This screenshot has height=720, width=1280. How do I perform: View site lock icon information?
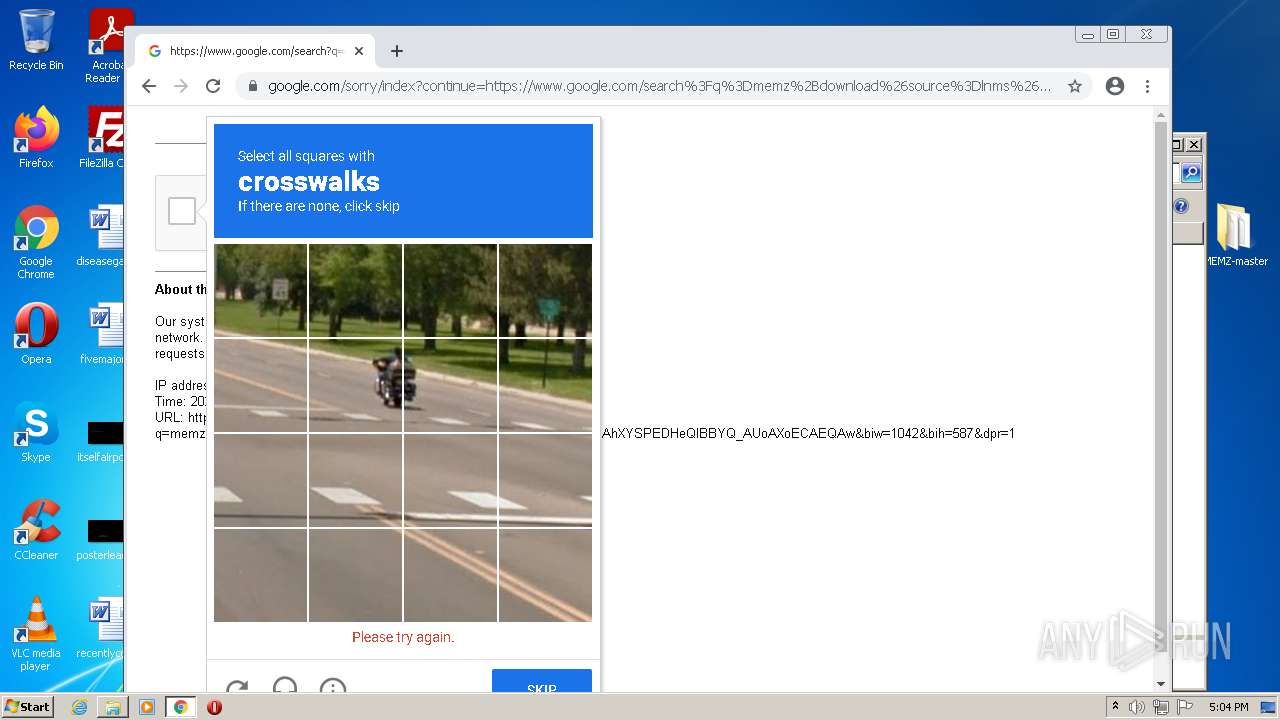(x=253, y=86)
